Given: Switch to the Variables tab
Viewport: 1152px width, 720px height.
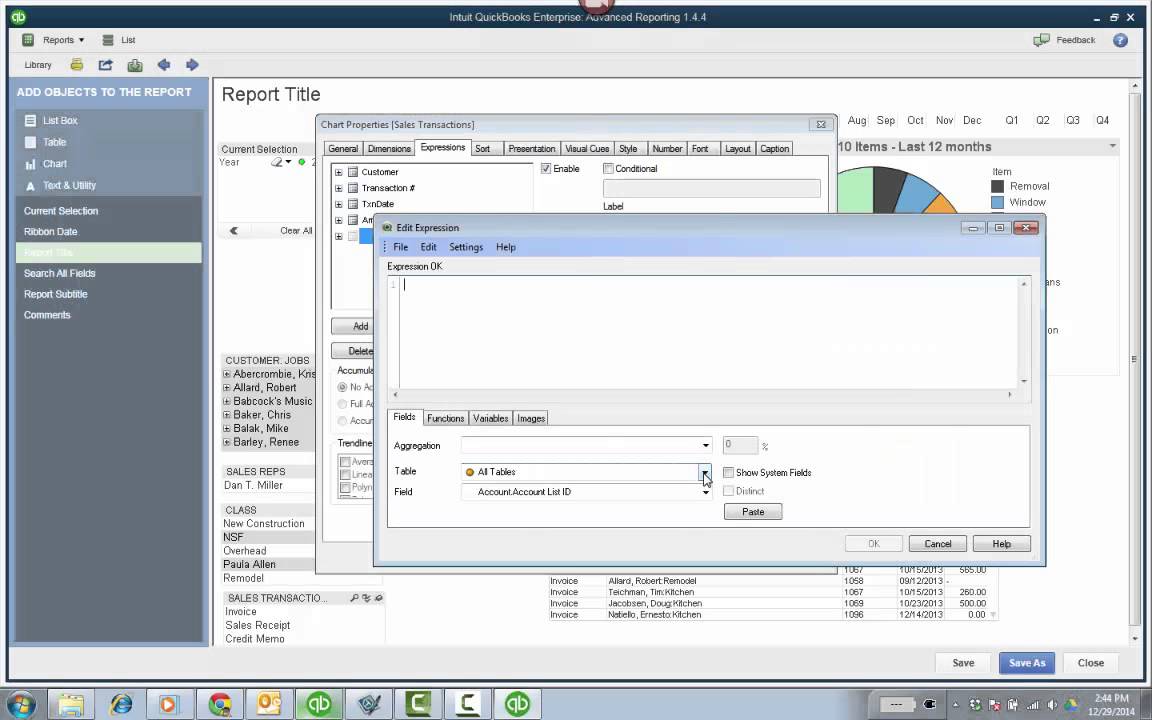Looking at the screenshot, I should 490,418.
